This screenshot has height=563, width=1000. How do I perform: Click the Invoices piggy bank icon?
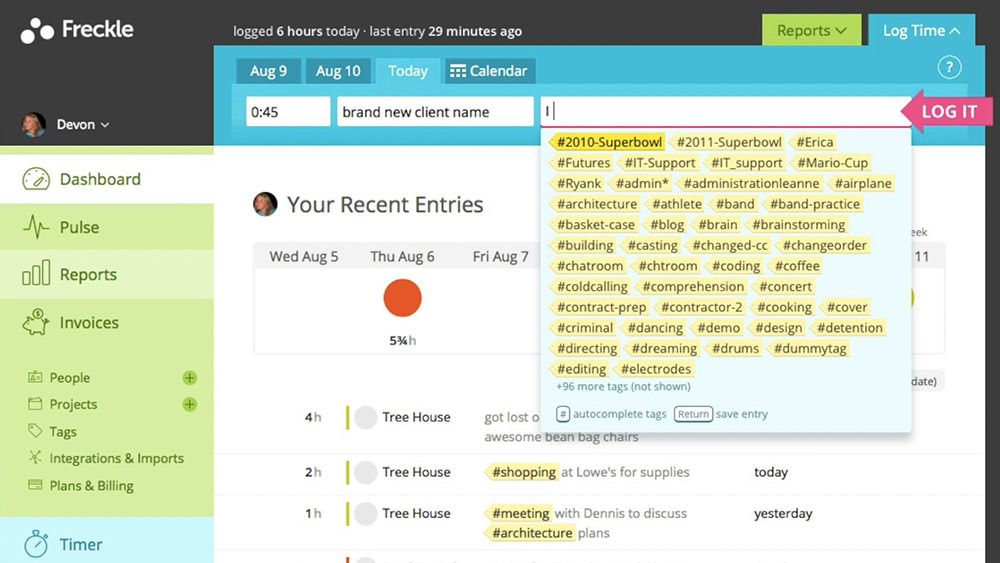(x=36, y=322)
